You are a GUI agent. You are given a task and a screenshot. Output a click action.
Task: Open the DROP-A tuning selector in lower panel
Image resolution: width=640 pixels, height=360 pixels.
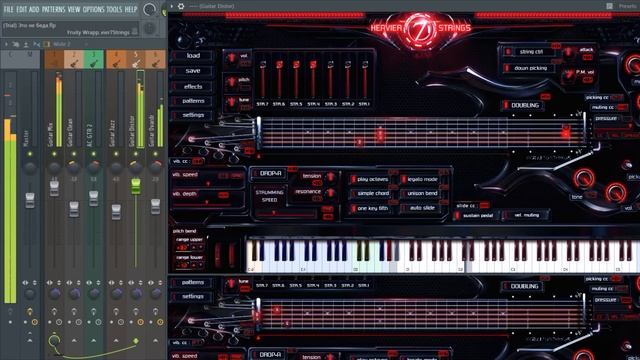[x=268, y=354]
